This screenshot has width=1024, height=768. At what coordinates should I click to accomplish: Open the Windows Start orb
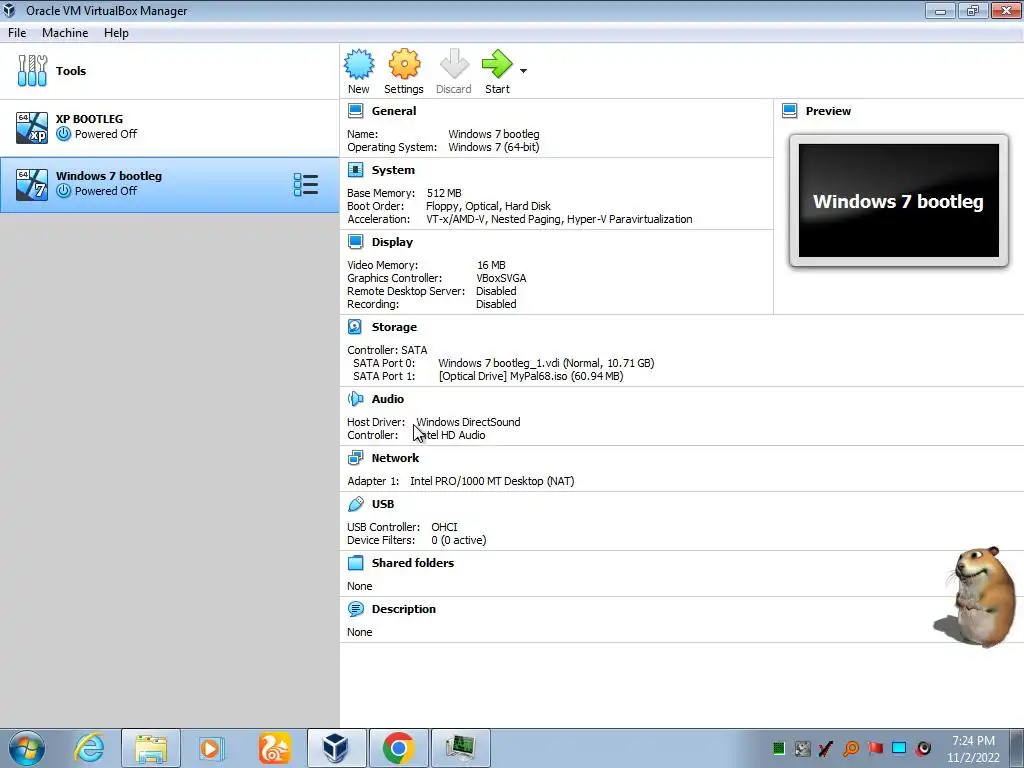coord(26,748)
